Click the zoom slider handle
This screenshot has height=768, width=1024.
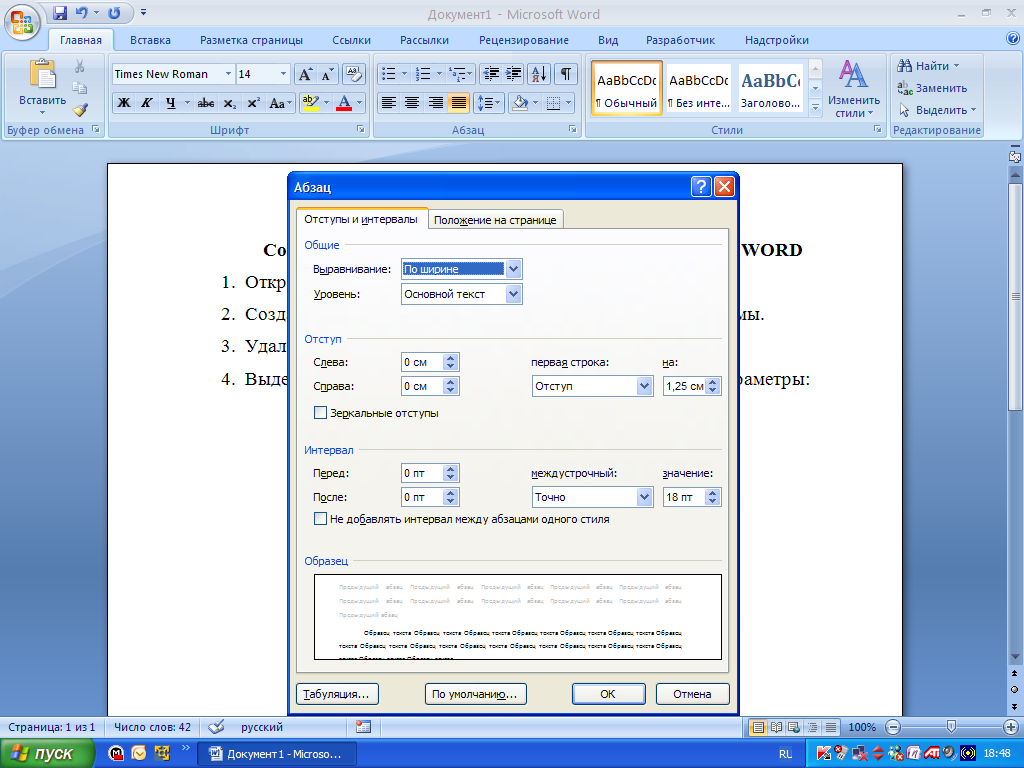click(952, 726)
